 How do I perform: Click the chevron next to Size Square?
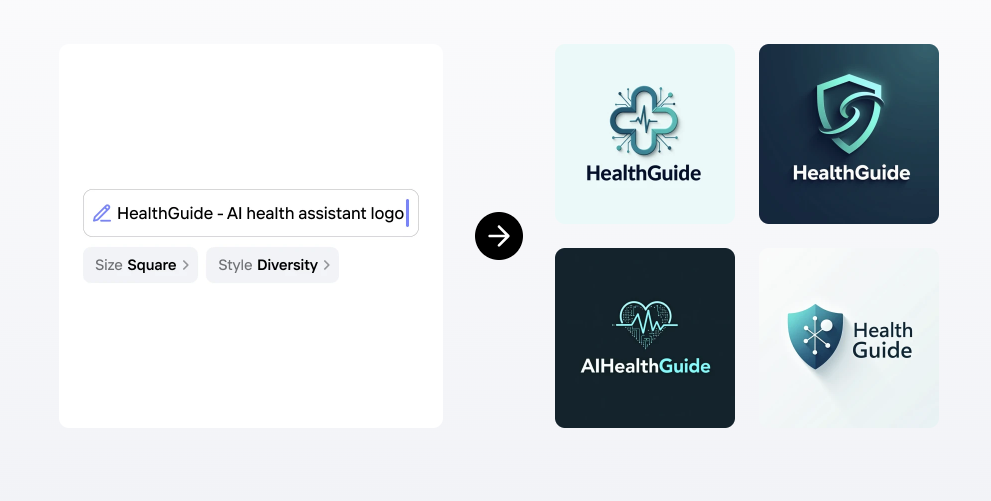(x=186, y=265)
